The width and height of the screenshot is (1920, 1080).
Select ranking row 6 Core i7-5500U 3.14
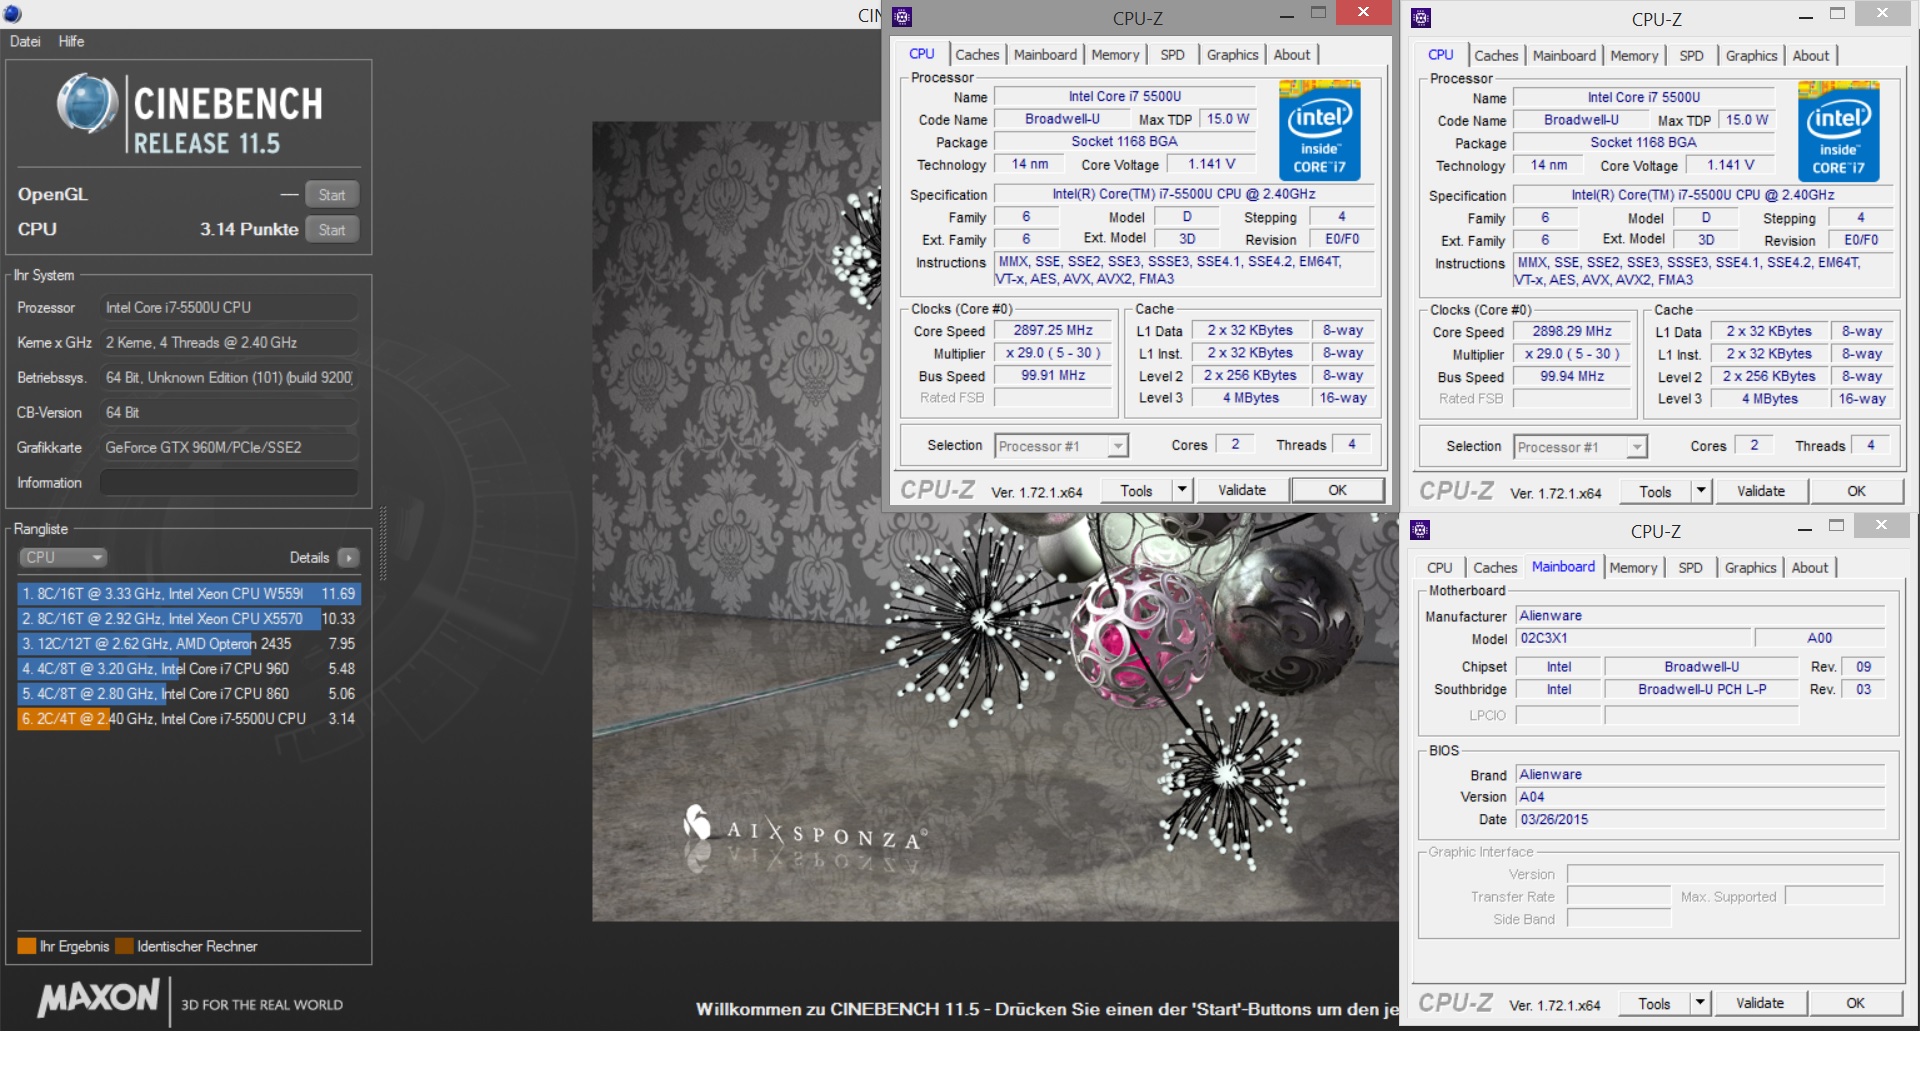click(188, 719)
